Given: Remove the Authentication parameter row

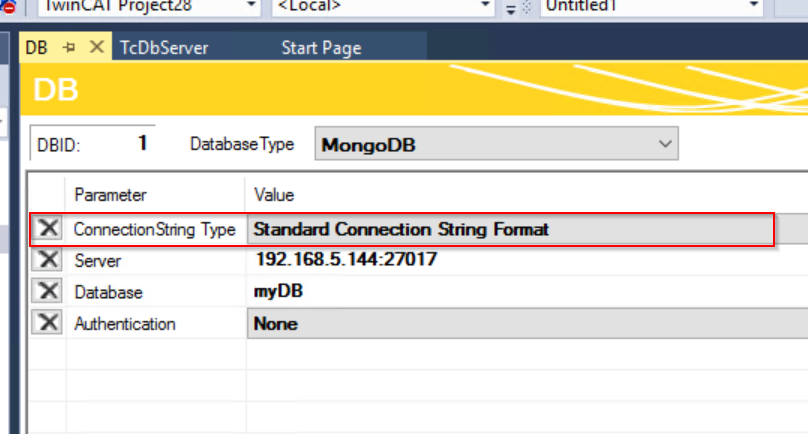Looking at the screenshot, I should [48, 323].
